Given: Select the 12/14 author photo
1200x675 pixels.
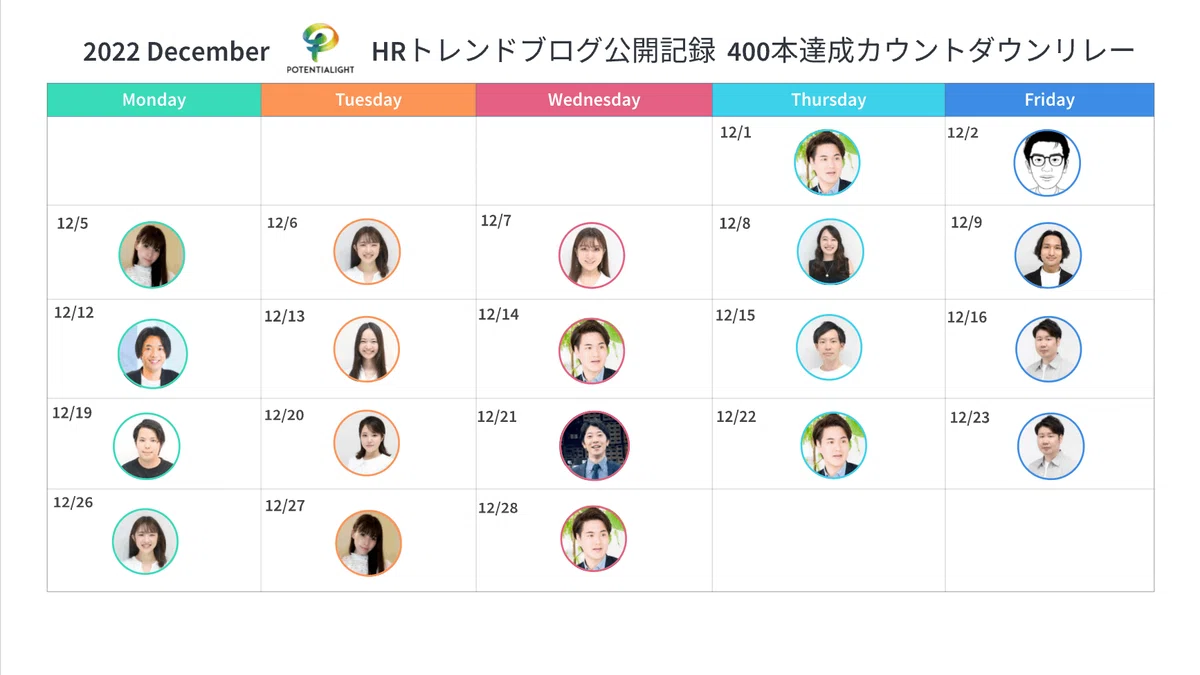Looking at the screenshot, I should coord(592,351).
